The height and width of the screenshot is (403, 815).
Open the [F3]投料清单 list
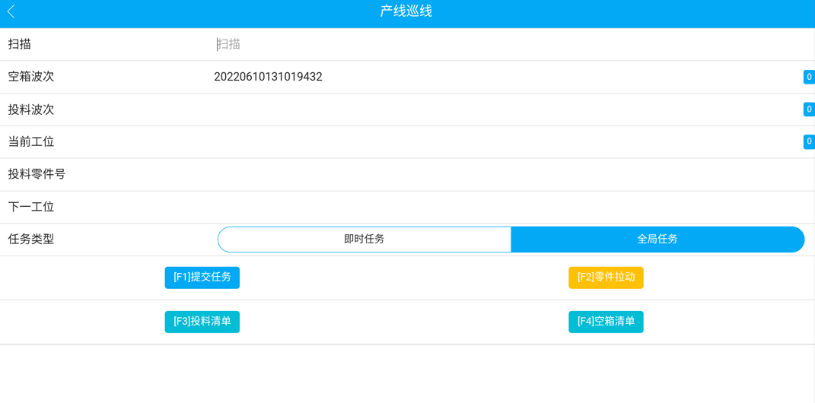(x=202, y=321)
